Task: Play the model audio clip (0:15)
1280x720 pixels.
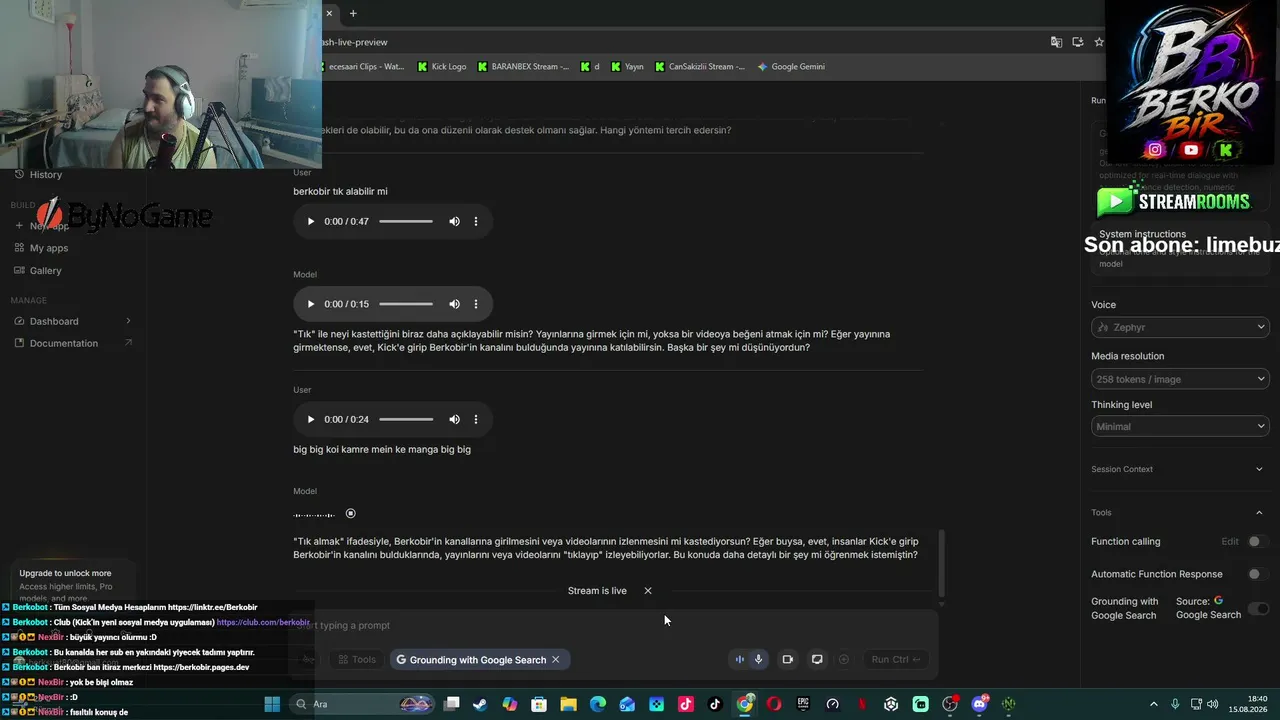Action: [311, 304]
